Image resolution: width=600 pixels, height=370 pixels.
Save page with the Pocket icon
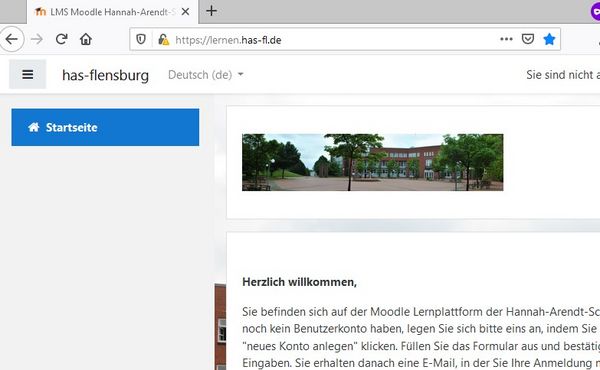coord(528,39)
